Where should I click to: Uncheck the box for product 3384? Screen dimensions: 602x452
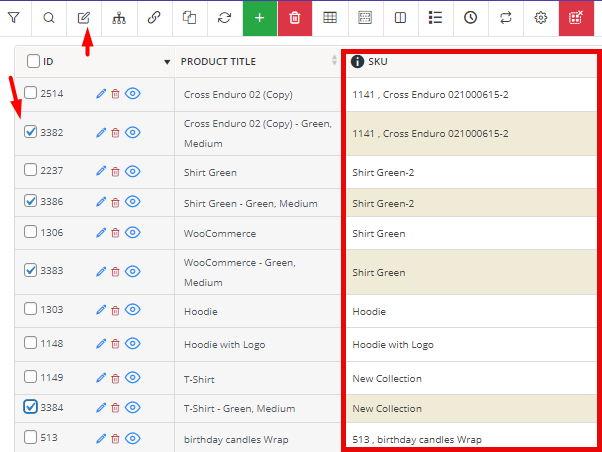[30, 407]
